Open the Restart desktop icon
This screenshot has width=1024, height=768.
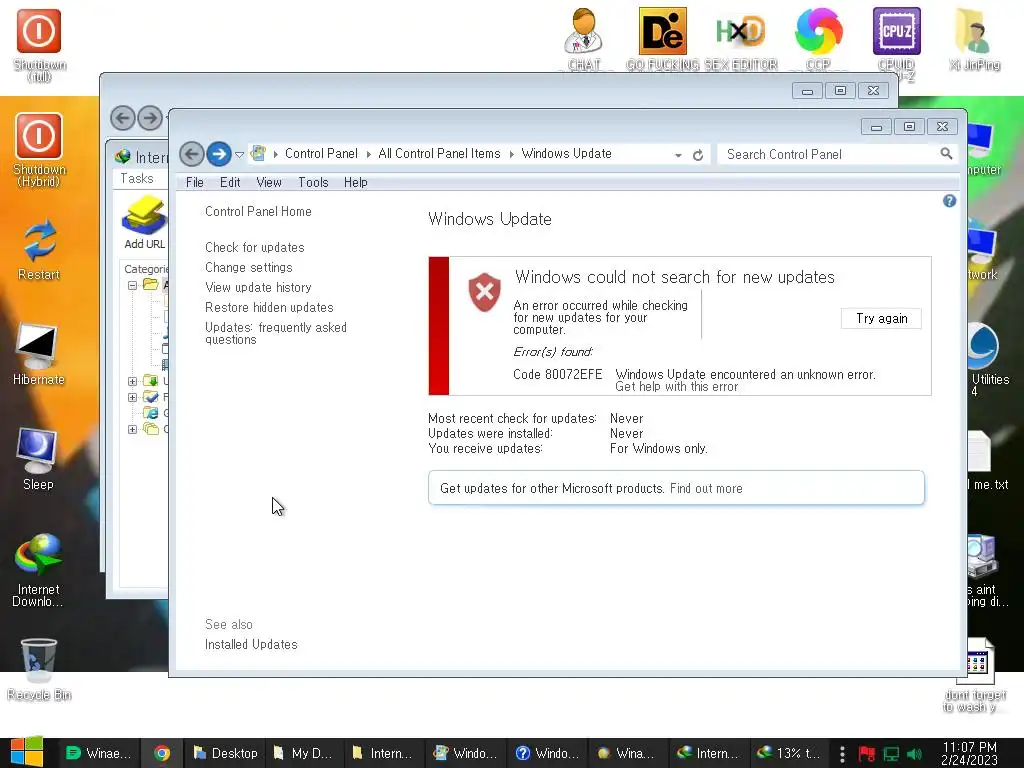39,250
